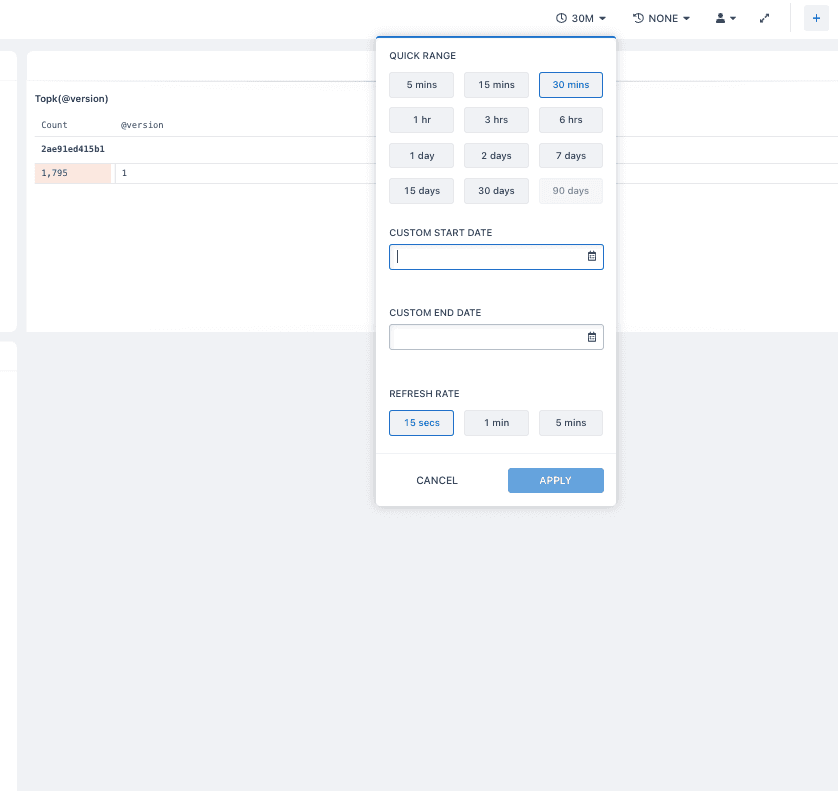
Task: Open calendar for custom start date
Action: (x=592, y=257)
